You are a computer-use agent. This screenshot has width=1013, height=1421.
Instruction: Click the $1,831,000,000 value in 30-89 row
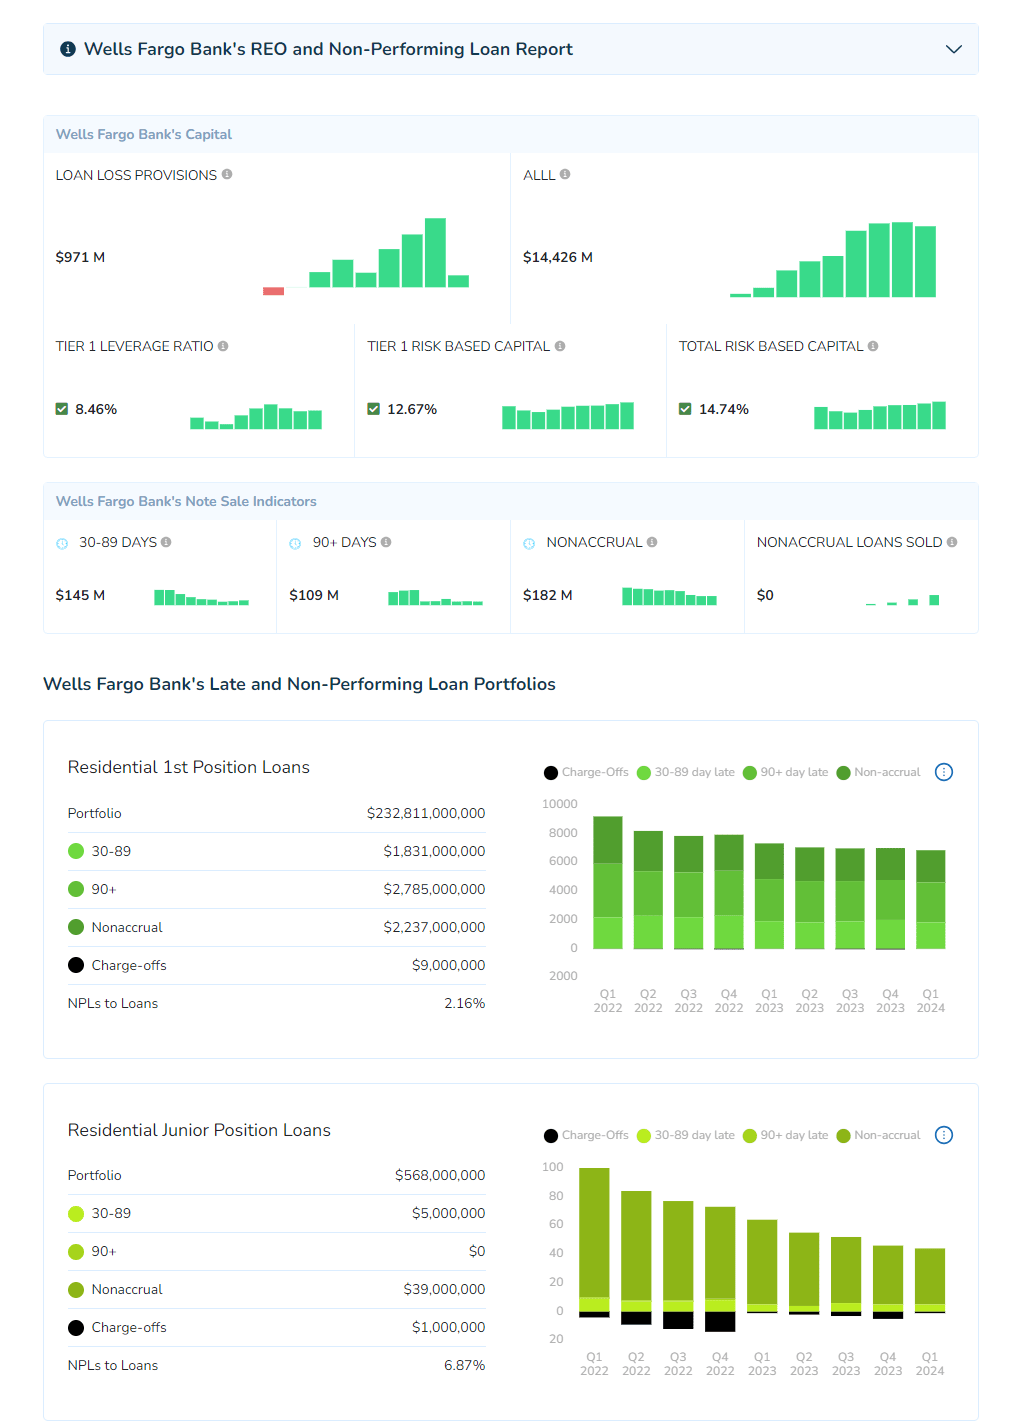click(x=434, y=851)
